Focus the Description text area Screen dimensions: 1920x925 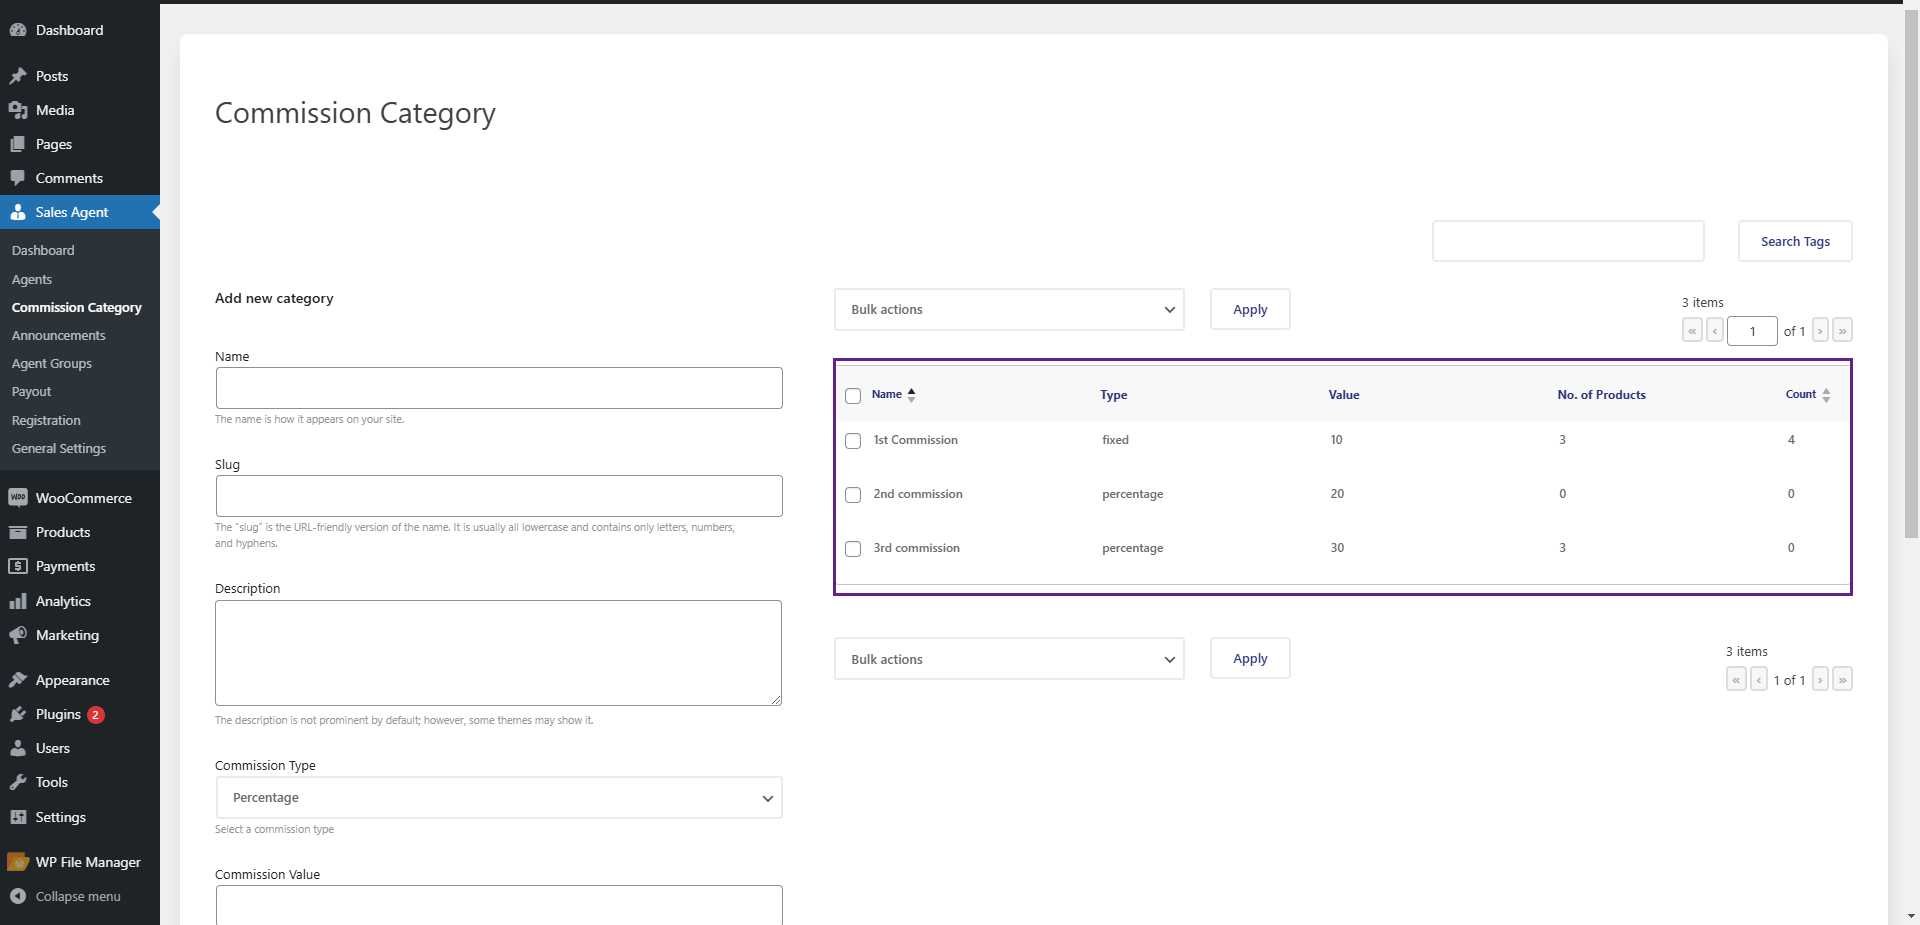[499, 653]
